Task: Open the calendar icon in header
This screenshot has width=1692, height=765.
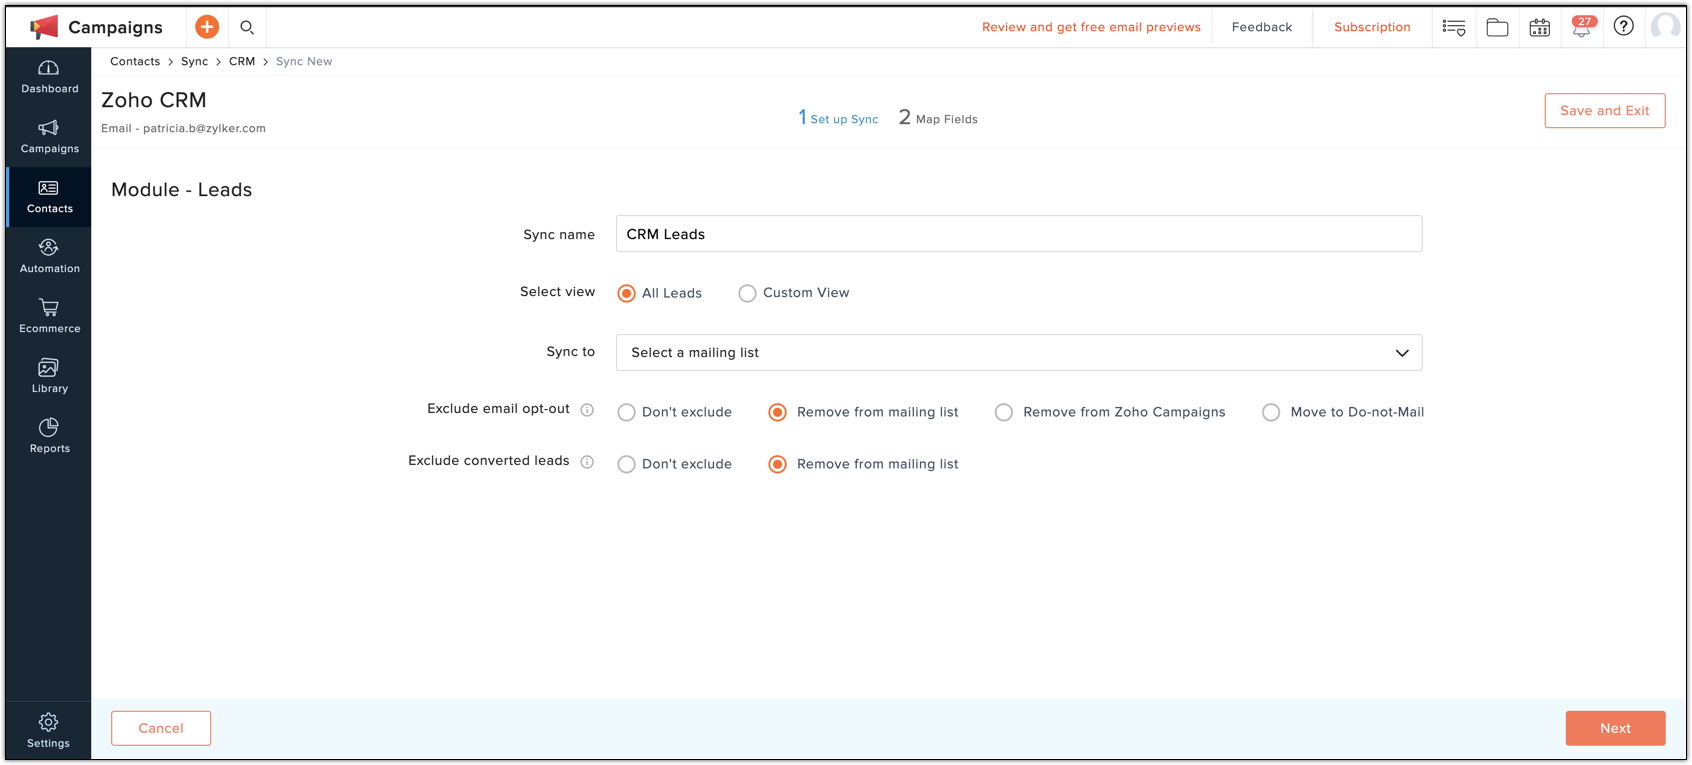Action: pyautogui.click(x=1540, y=27)
